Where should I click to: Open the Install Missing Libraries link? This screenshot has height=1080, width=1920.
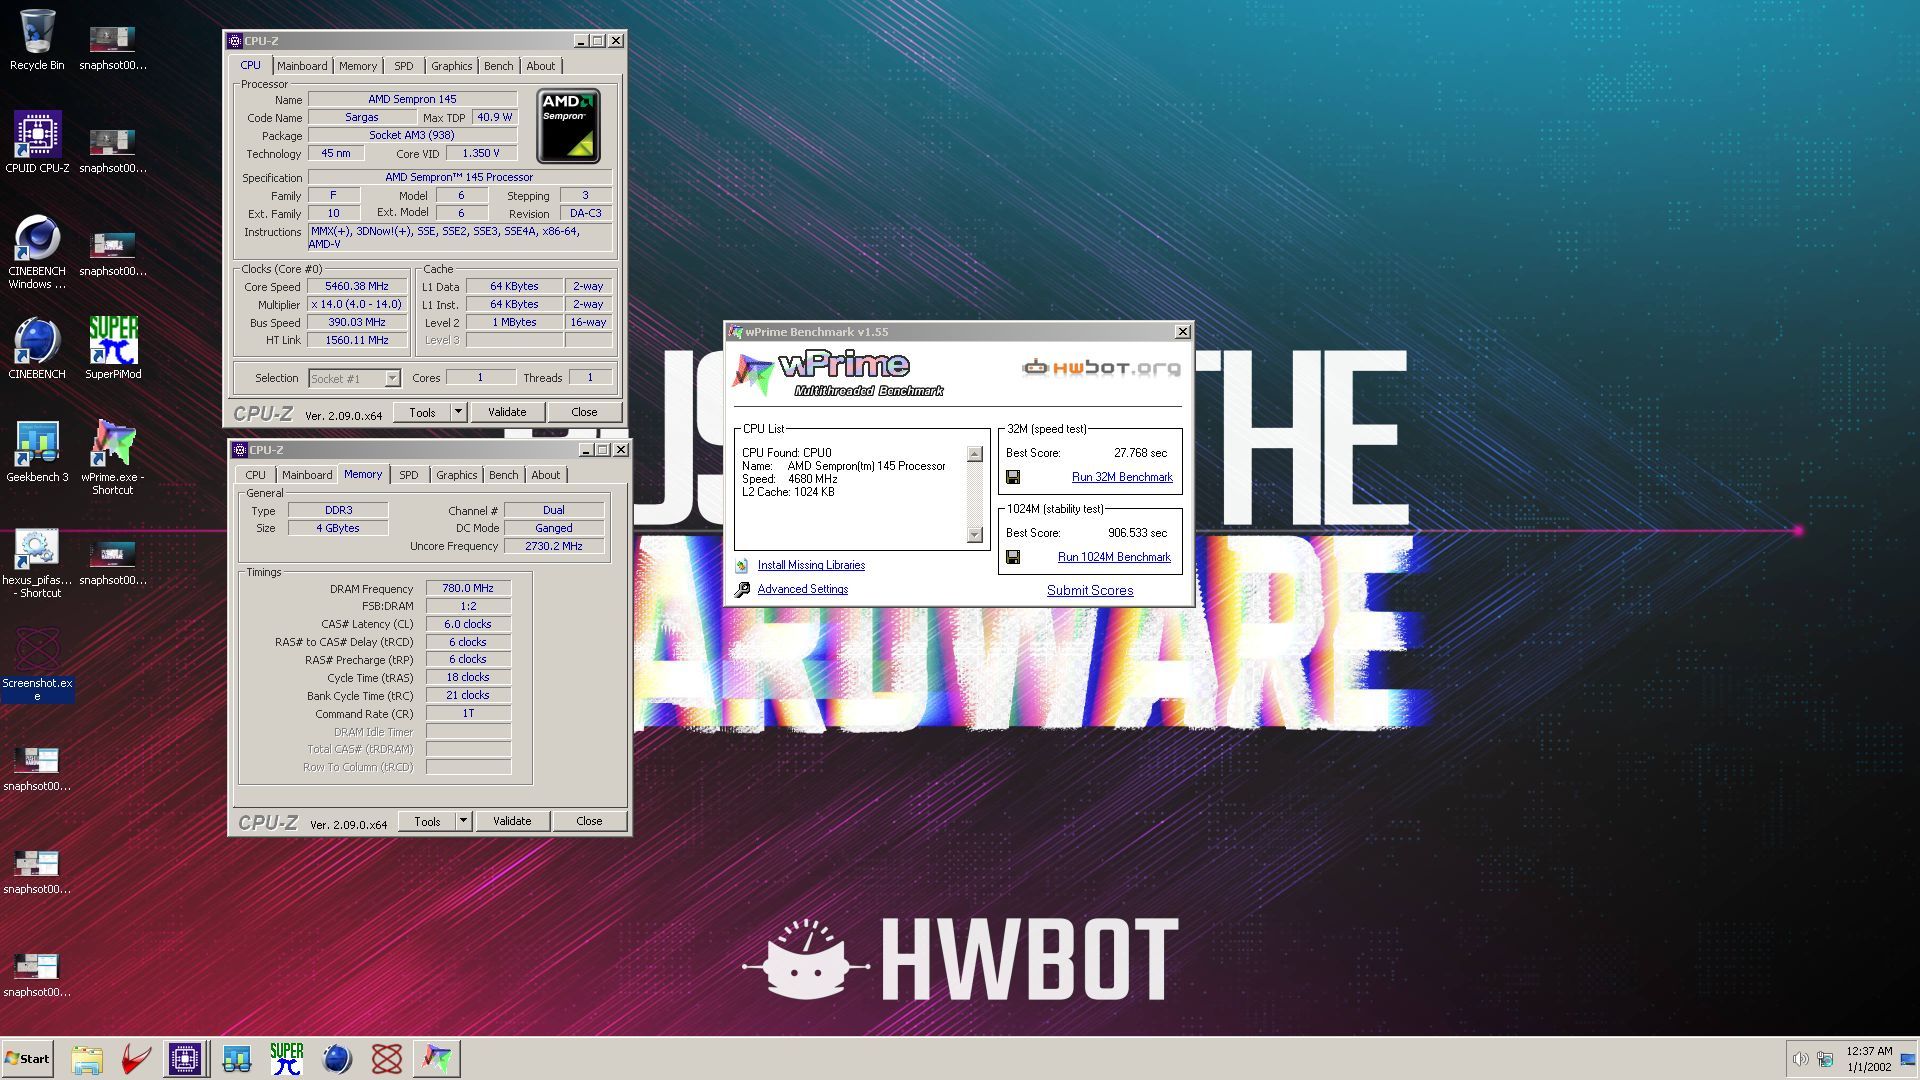pos(811,565)
